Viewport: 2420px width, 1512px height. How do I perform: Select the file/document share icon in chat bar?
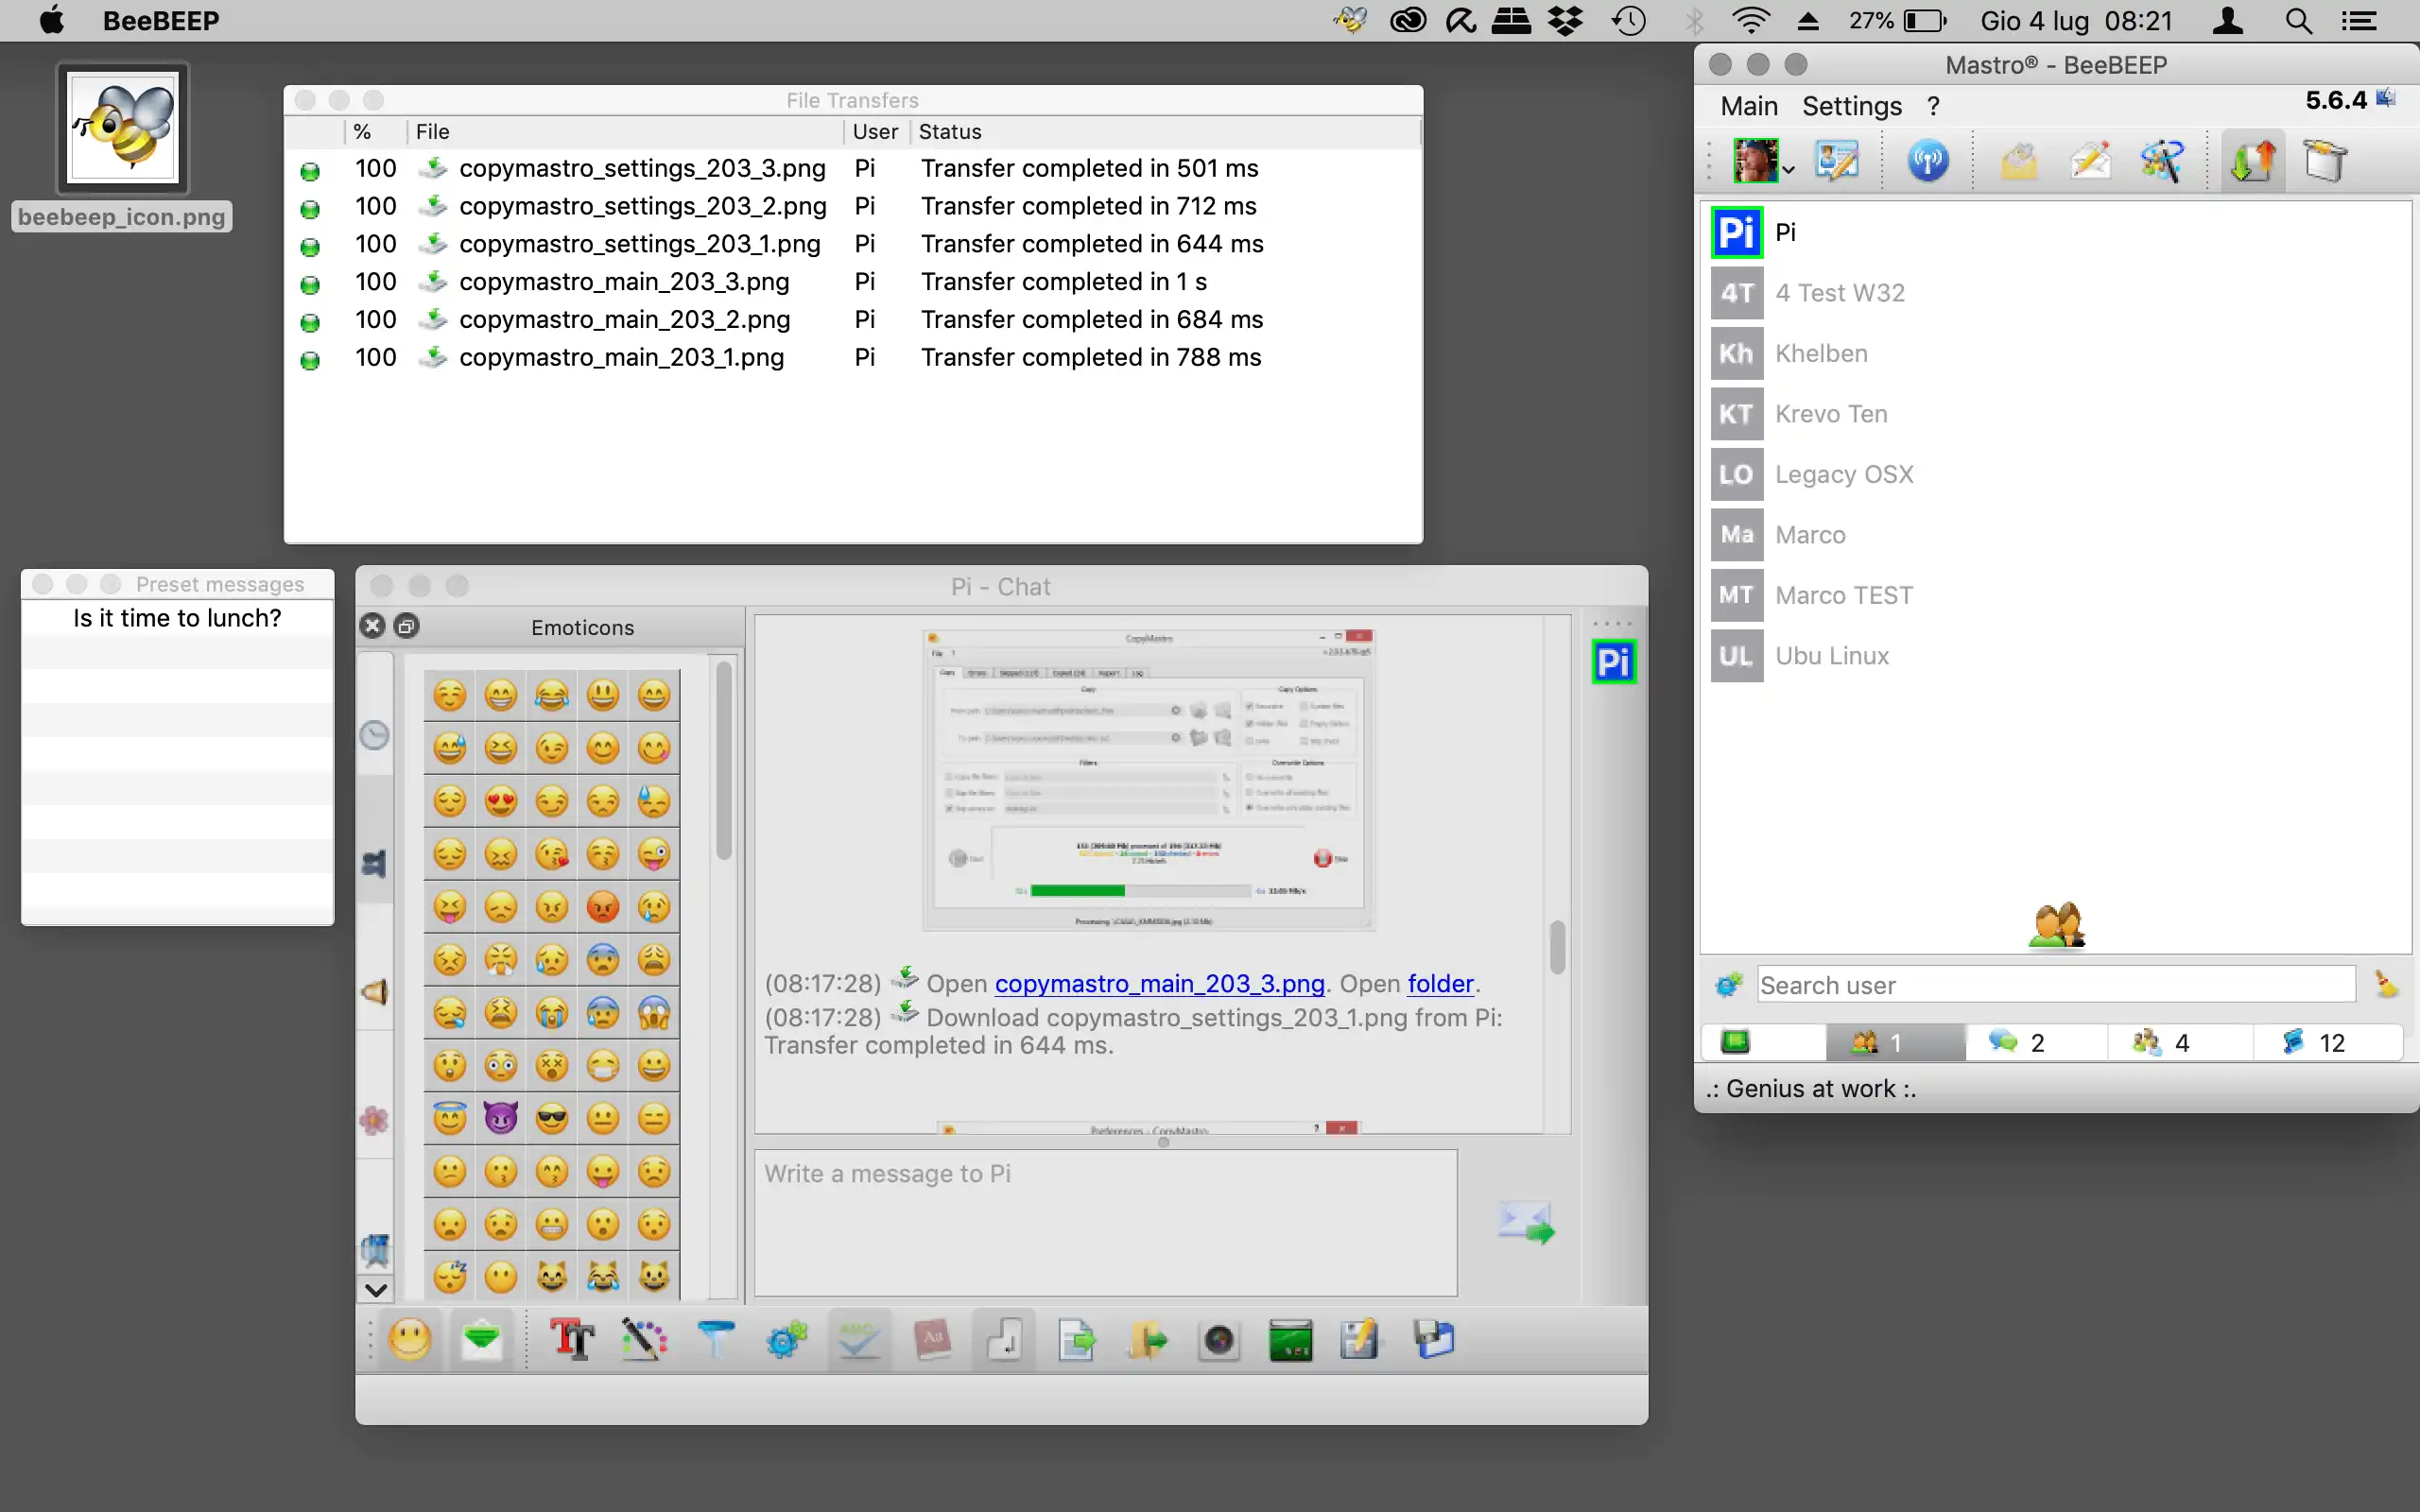[1079, 1341]
